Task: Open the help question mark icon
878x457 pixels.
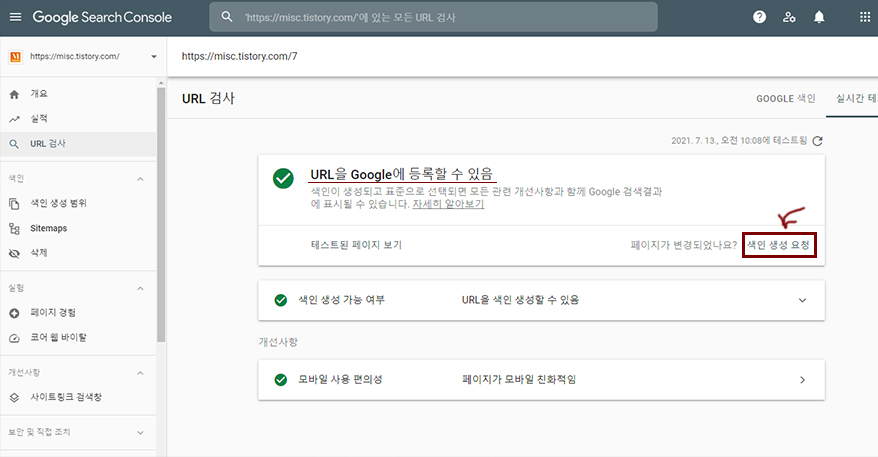Action: [x=759, y=17]
